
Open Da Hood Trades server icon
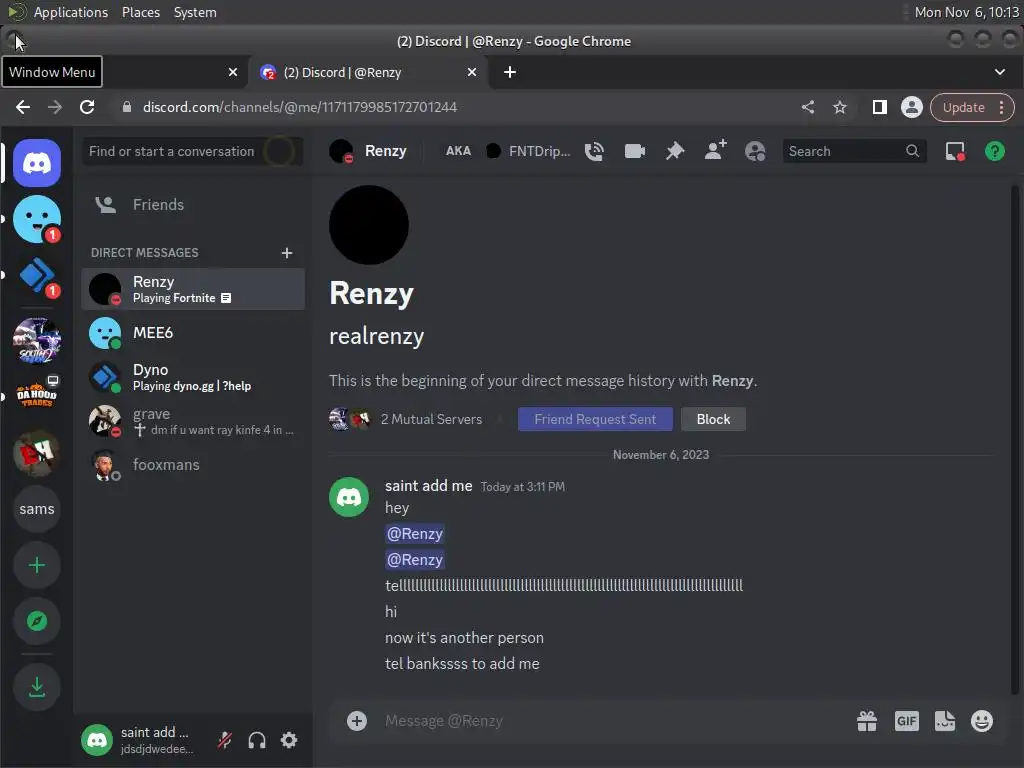[x=37, y=396]
